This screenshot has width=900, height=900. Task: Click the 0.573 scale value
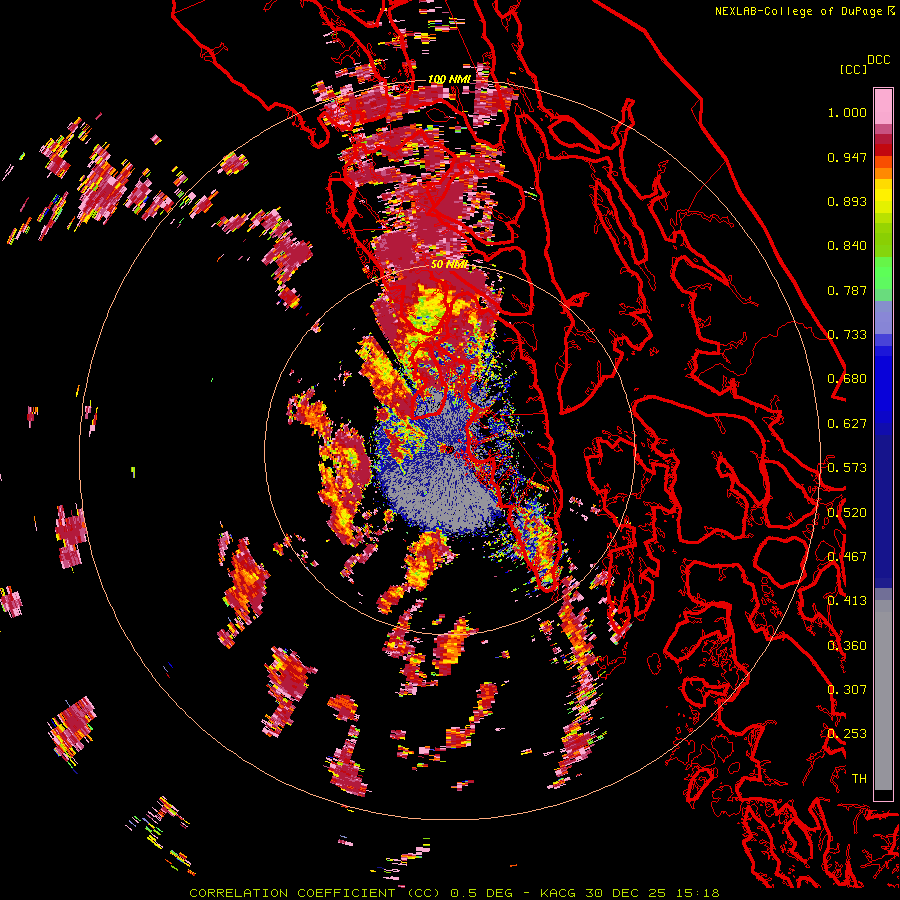[847, 468]
